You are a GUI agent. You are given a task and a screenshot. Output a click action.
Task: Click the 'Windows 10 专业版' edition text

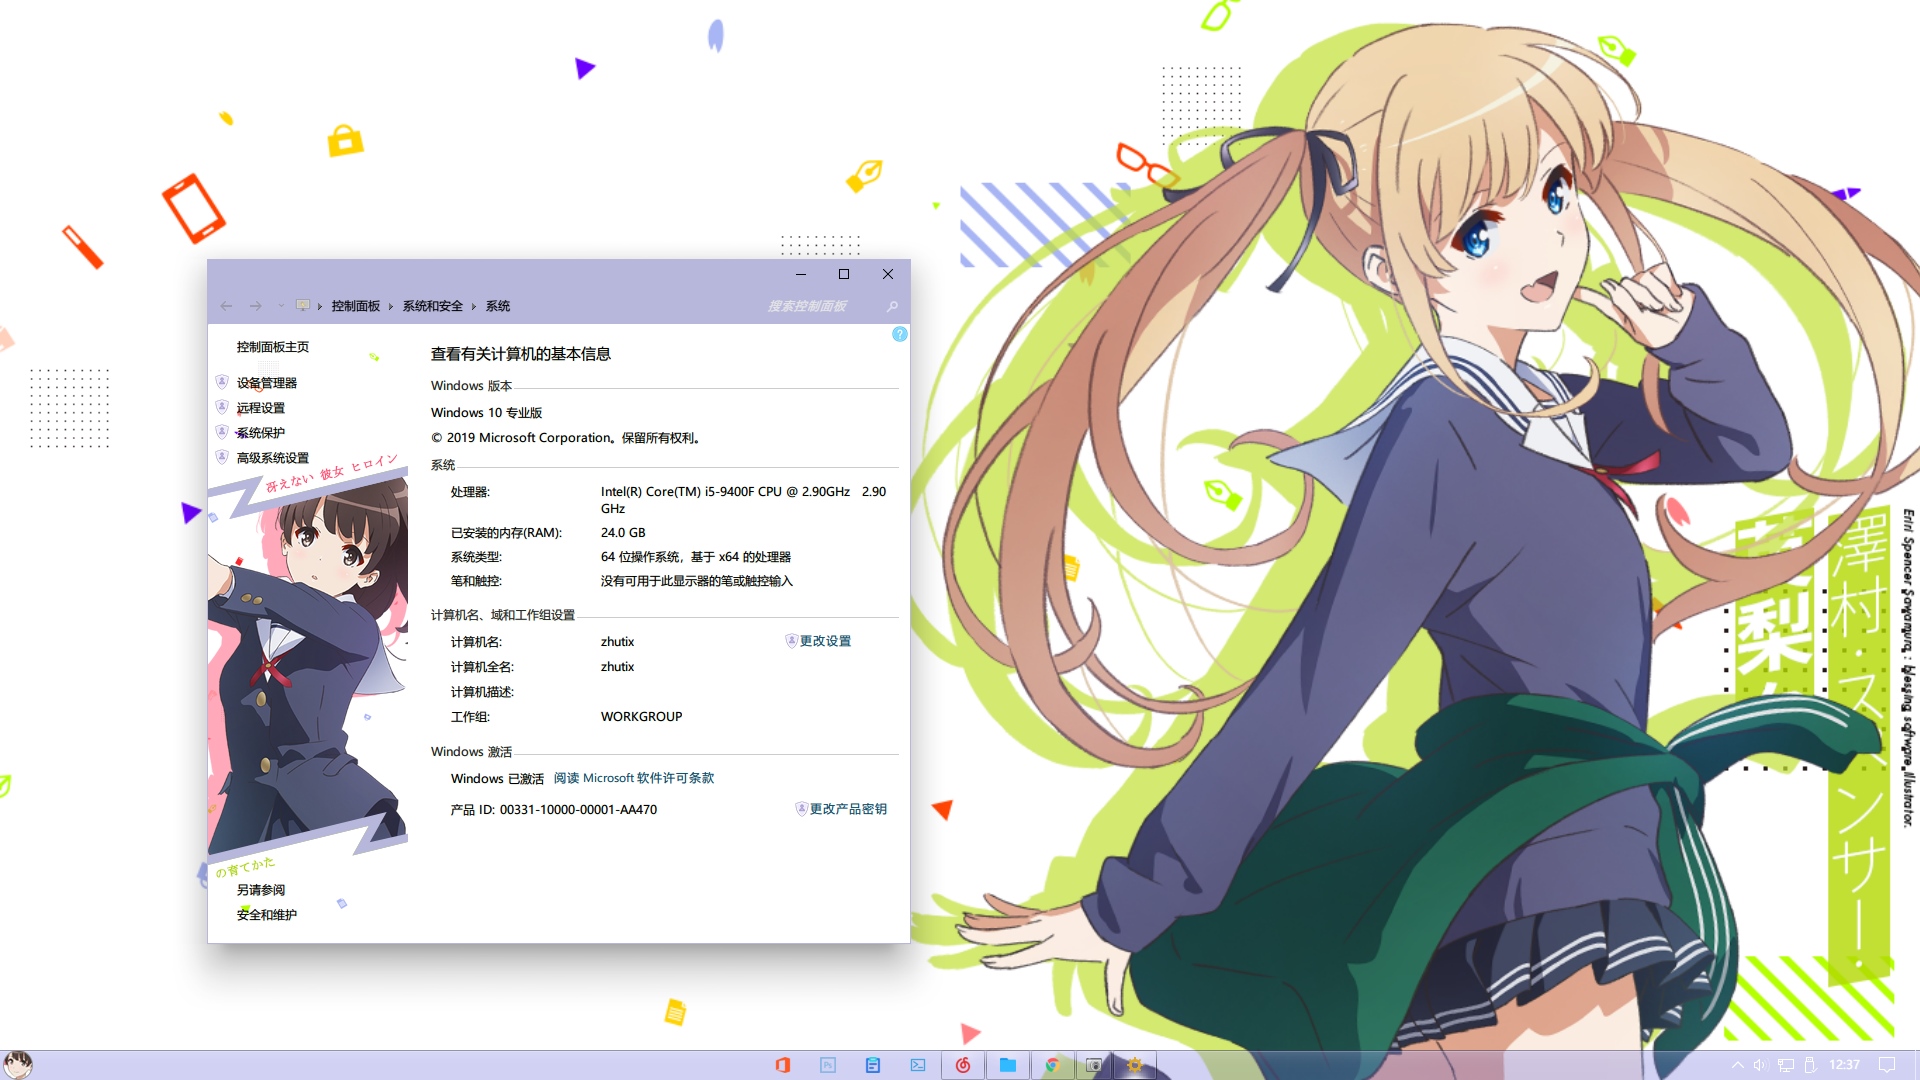(486, 413)
